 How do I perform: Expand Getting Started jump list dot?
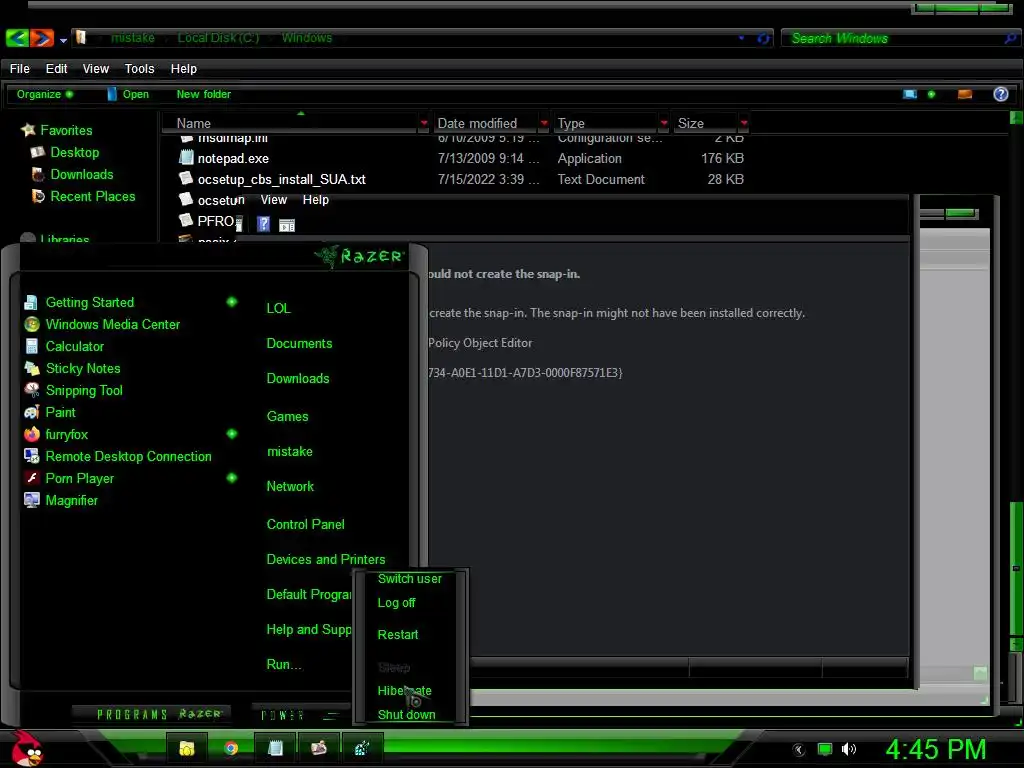232,302
